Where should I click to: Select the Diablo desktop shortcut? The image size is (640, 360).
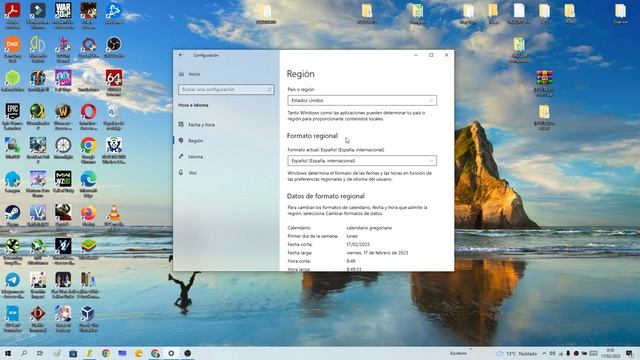[38, 319]
